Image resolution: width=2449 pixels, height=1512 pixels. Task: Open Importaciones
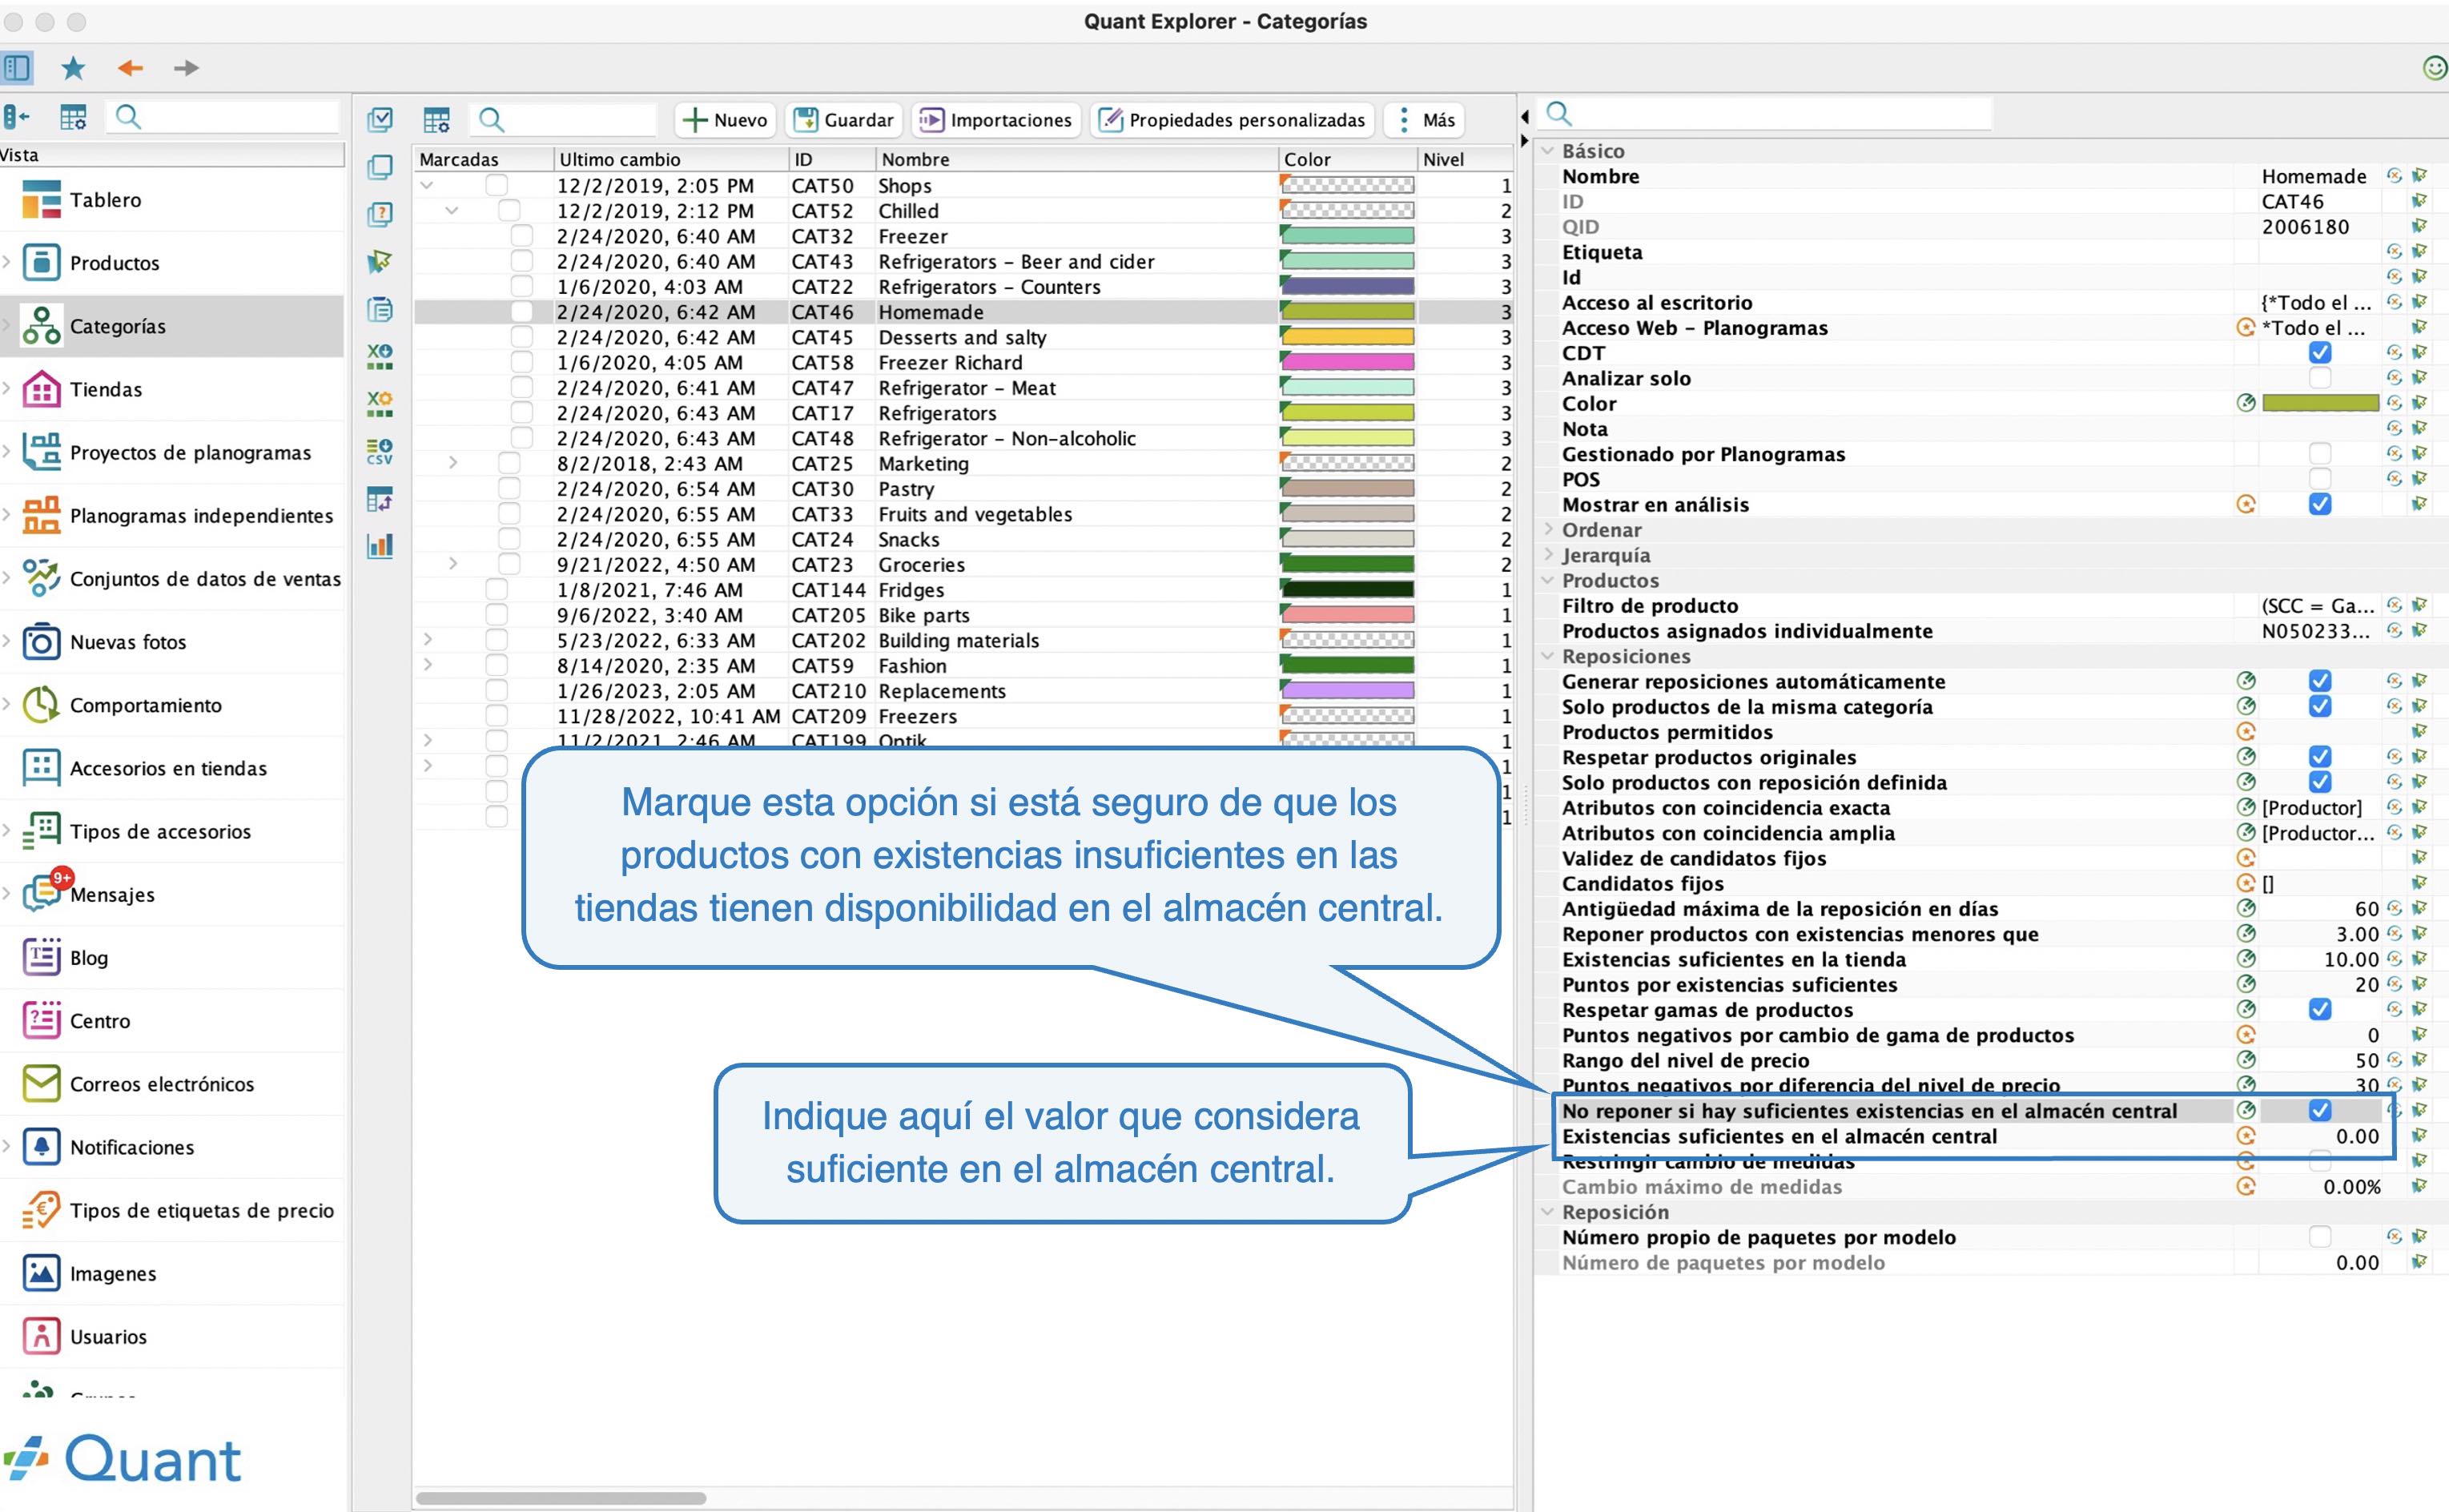[x=996, y=120]
